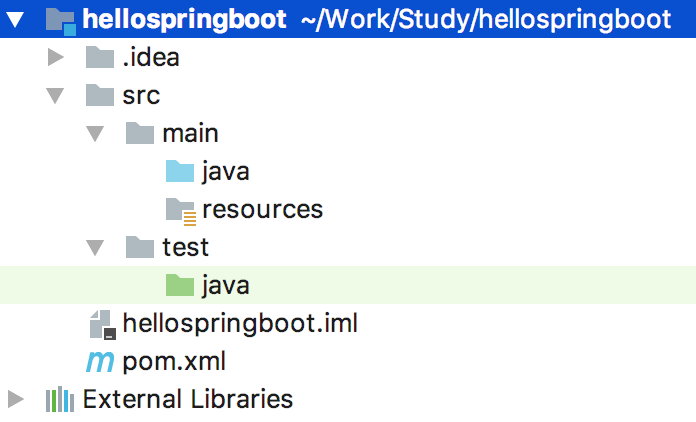Collapse the main folder arrow
The width and height of the screenshot is (696, 422).
95,134
